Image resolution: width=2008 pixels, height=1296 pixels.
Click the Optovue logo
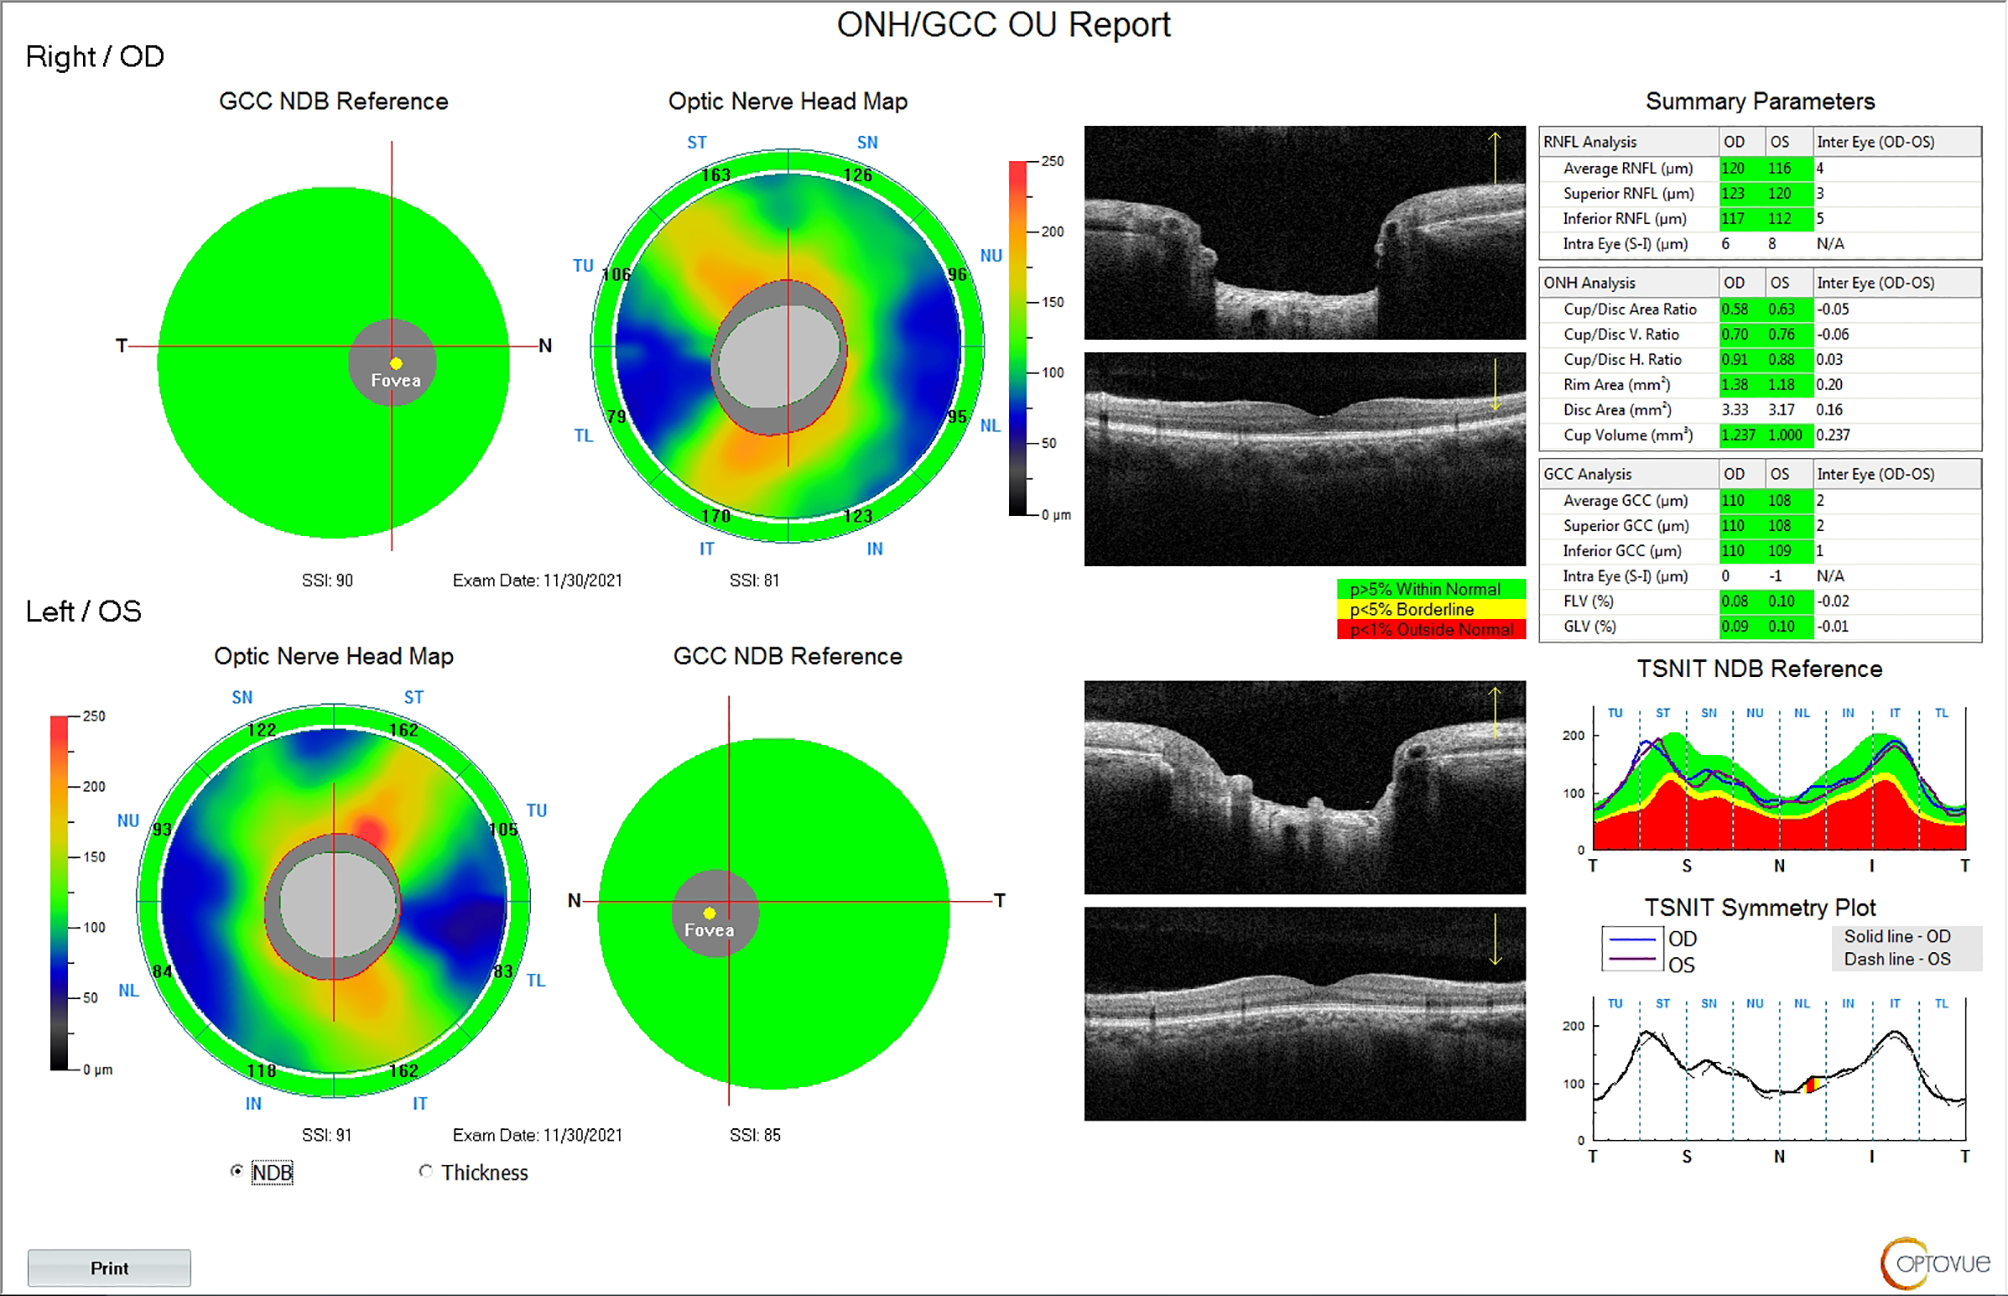pos(1934,1262)
